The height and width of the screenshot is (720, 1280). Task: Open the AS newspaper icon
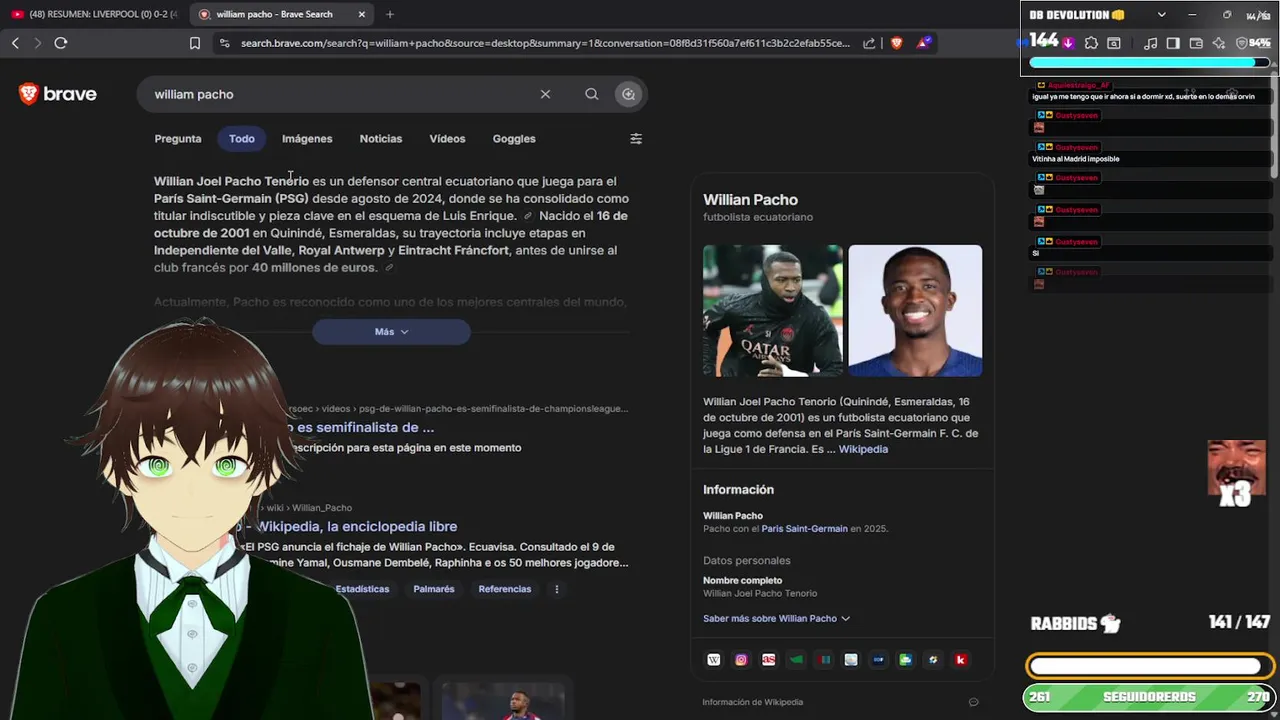coord(768,660)
